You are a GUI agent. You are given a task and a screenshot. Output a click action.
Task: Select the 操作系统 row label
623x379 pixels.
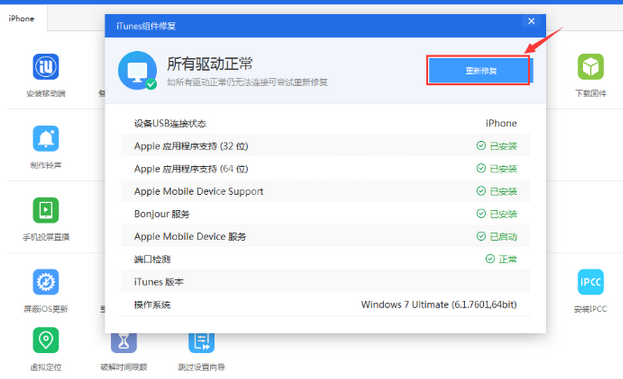(x=152, y=305)
